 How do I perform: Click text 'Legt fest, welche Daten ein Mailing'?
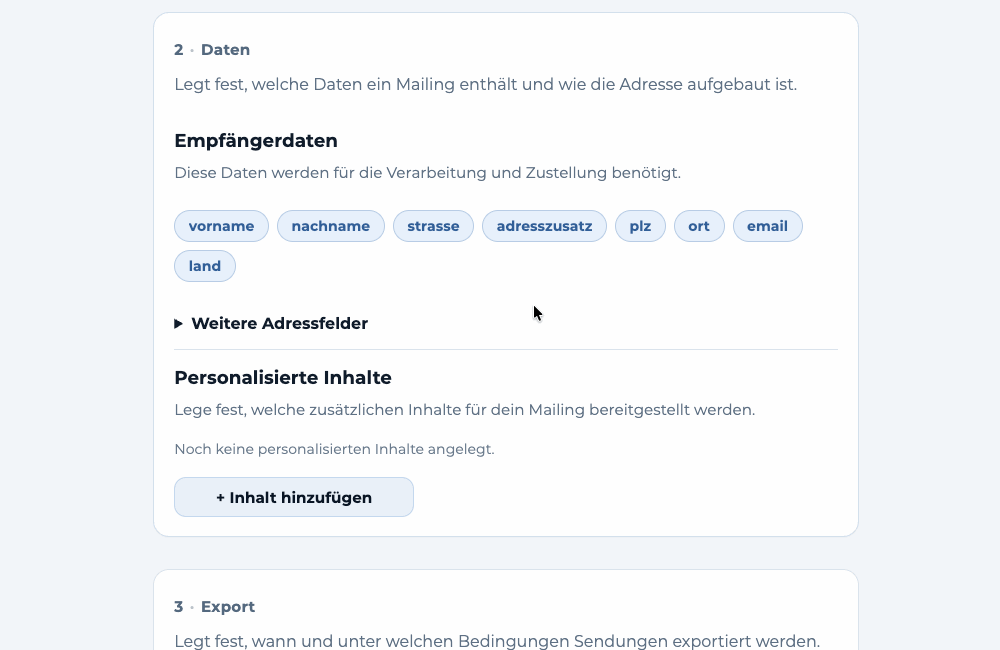click(x=314, y=84)
